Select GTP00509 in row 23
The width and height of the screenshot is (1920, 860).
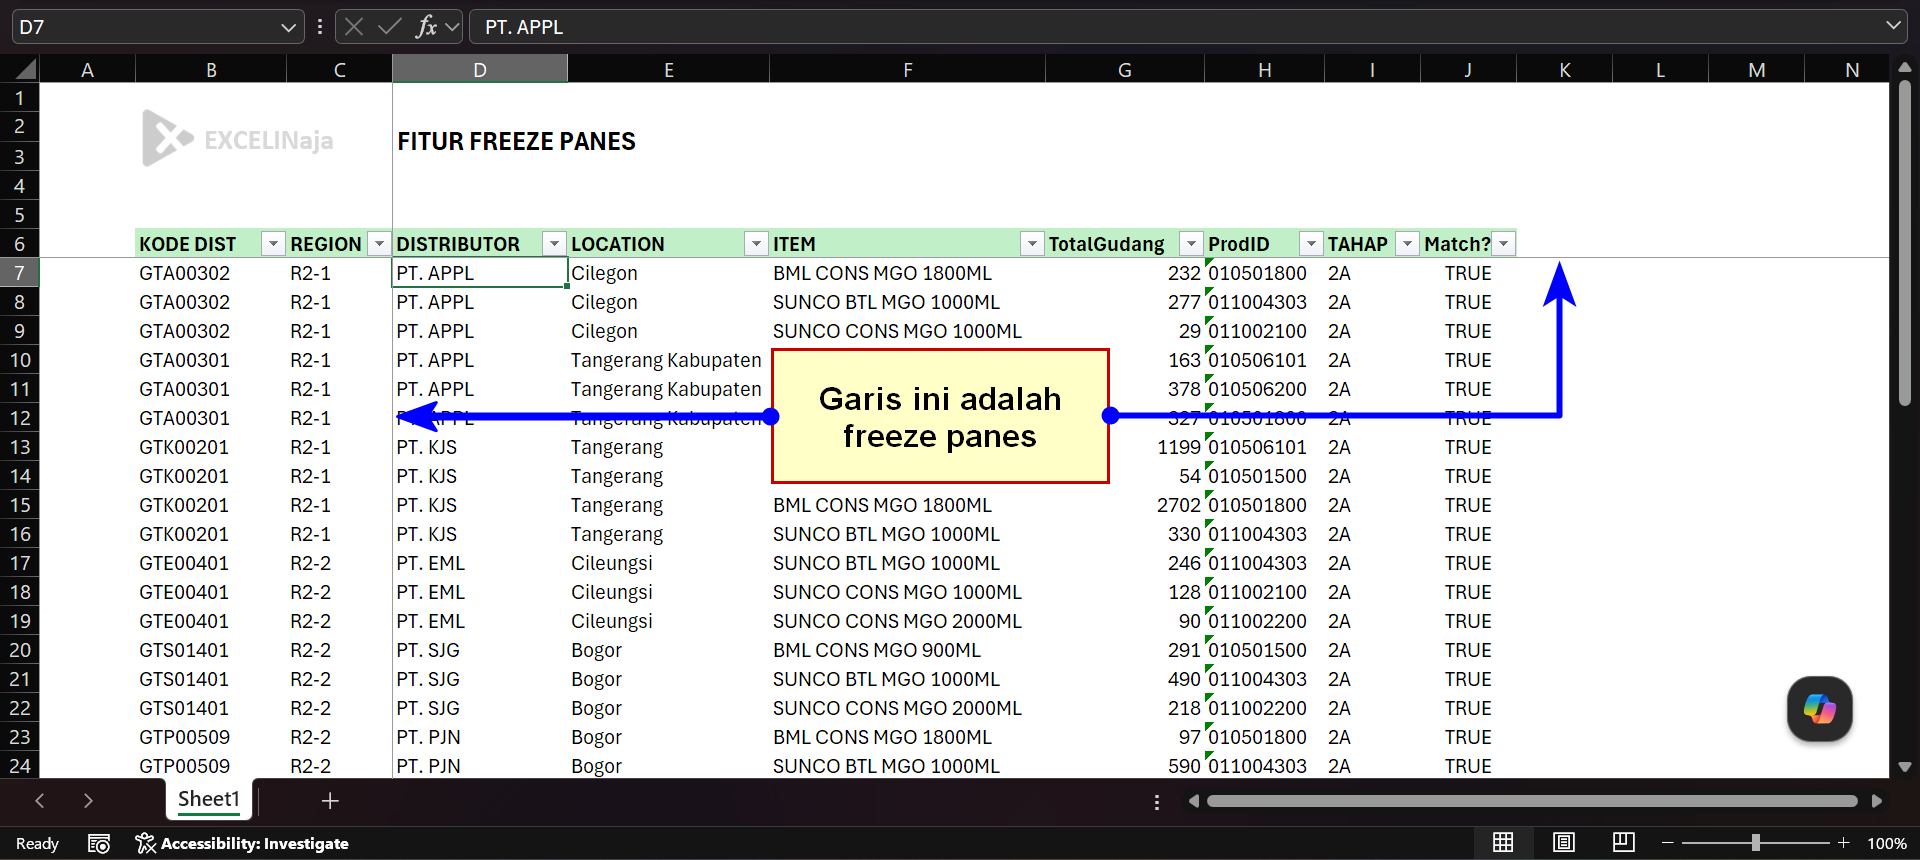211,737
